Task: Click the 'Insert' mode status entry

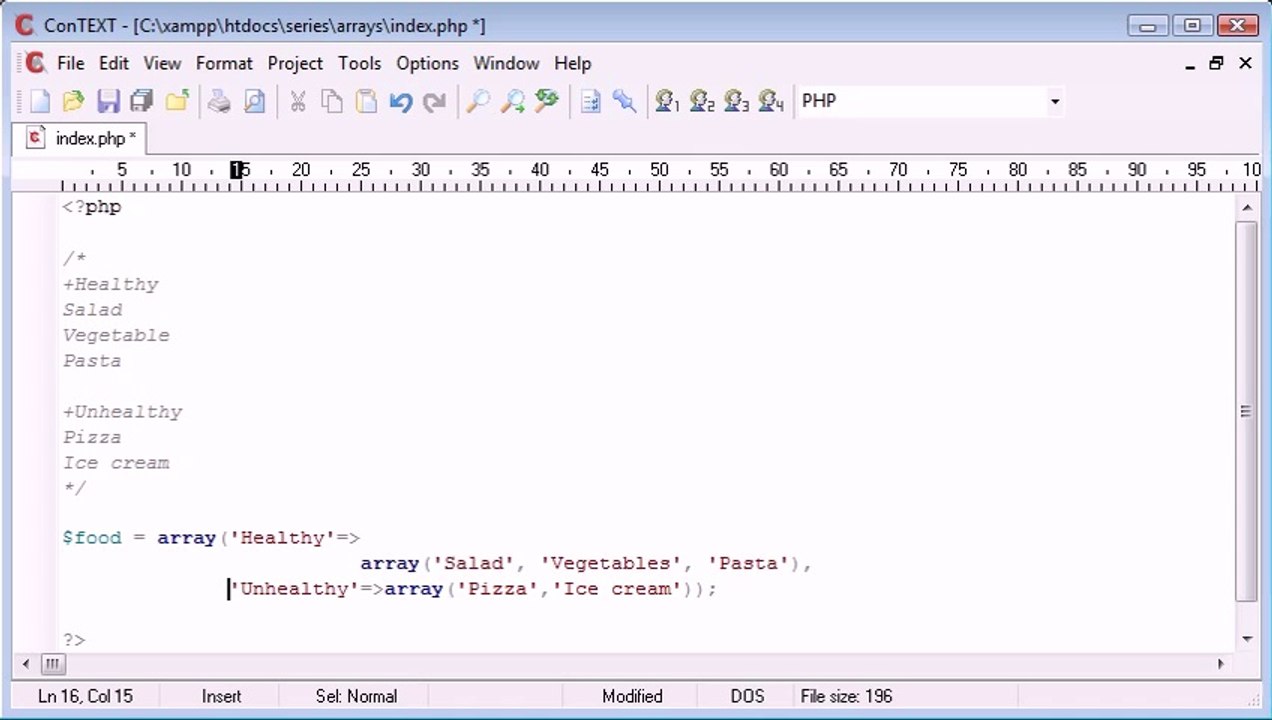Action: pos(221,696)
